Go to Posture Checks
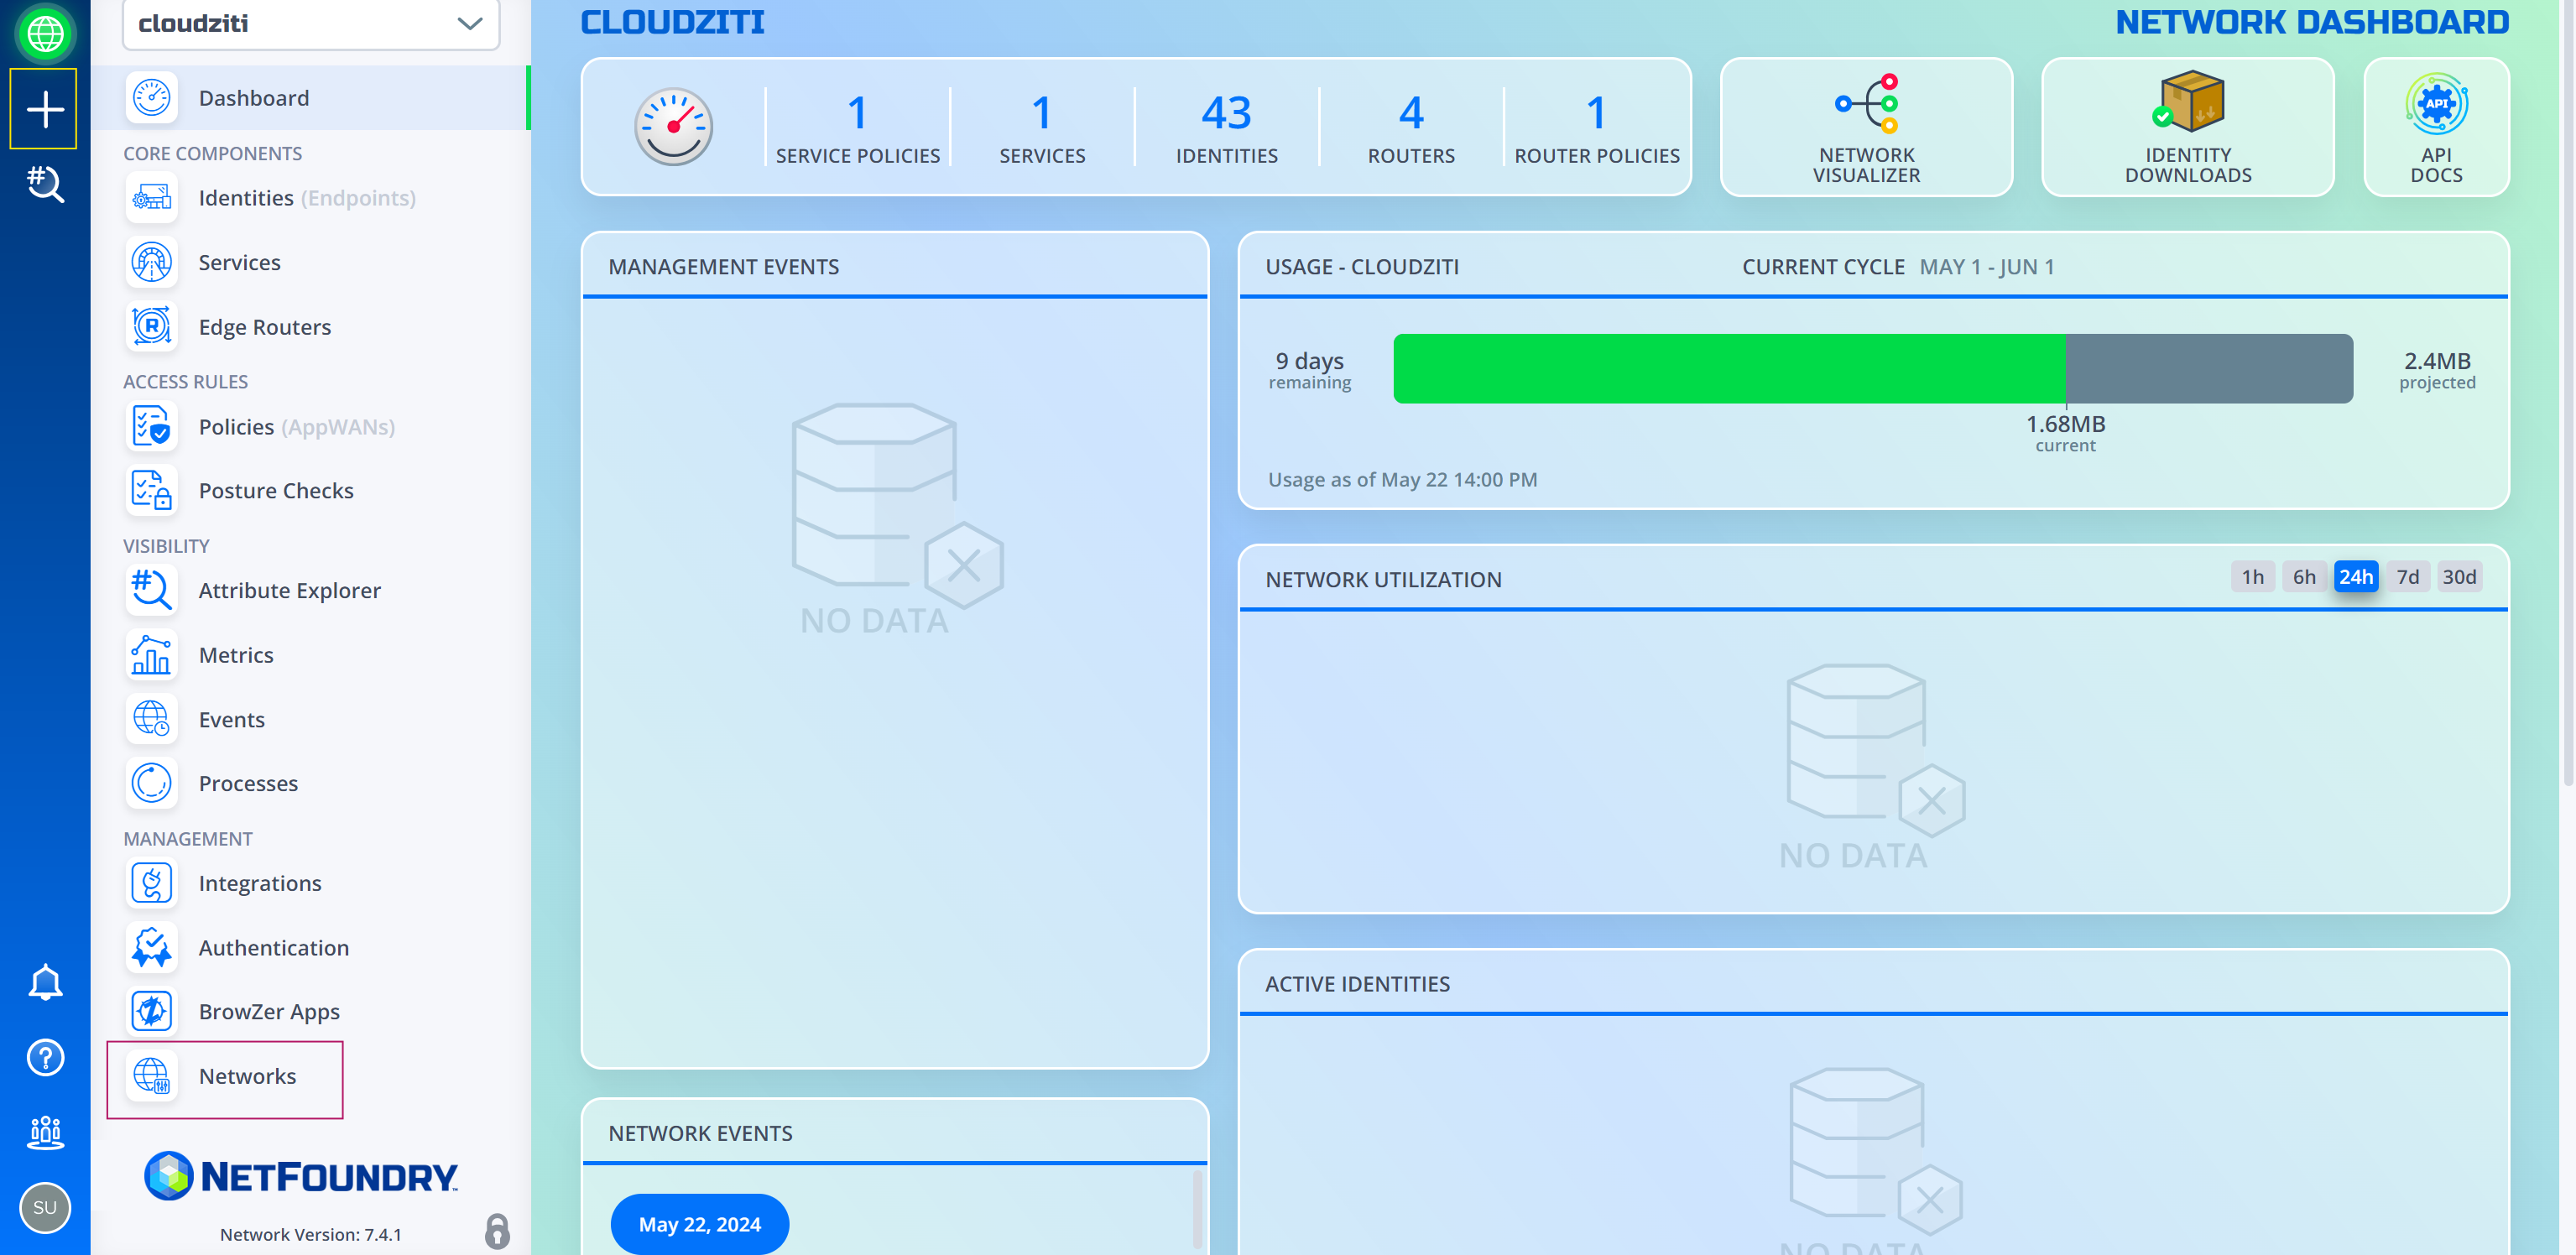Viewport: 2576px width, 1255px height. [311, 490]
